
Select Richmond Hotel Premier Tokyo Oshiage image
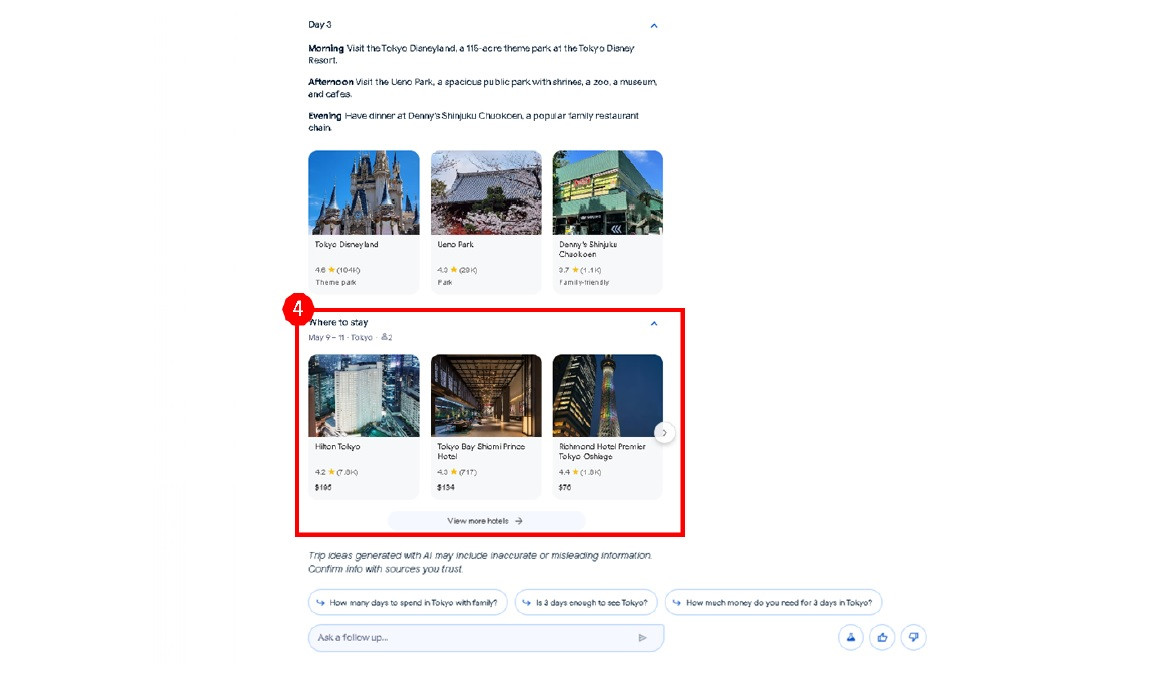607,395
